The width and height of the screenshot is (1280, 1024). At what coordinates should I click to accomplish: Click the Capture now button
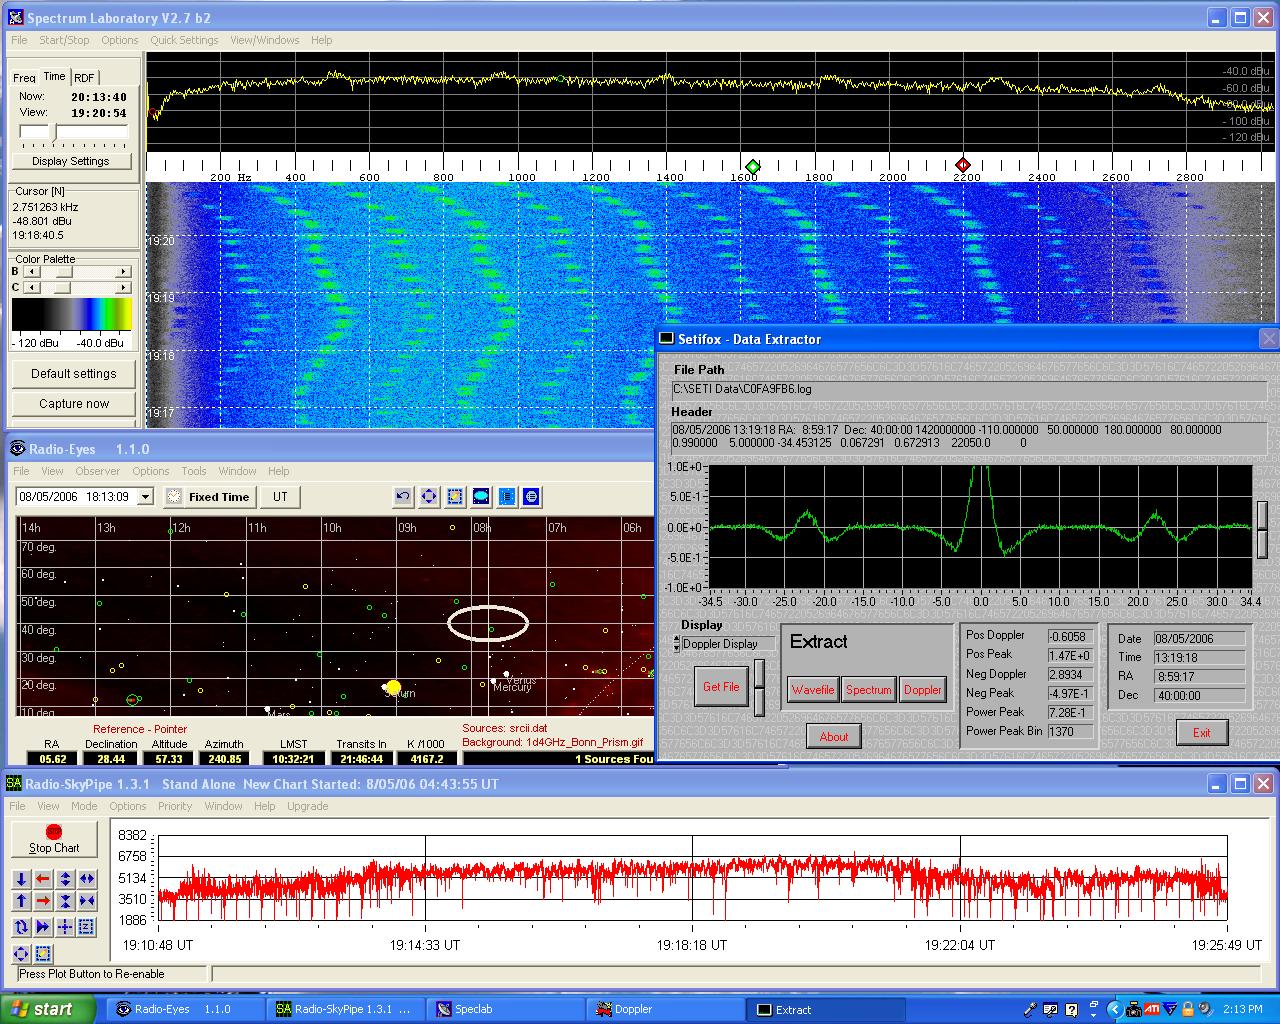[74, 404]
